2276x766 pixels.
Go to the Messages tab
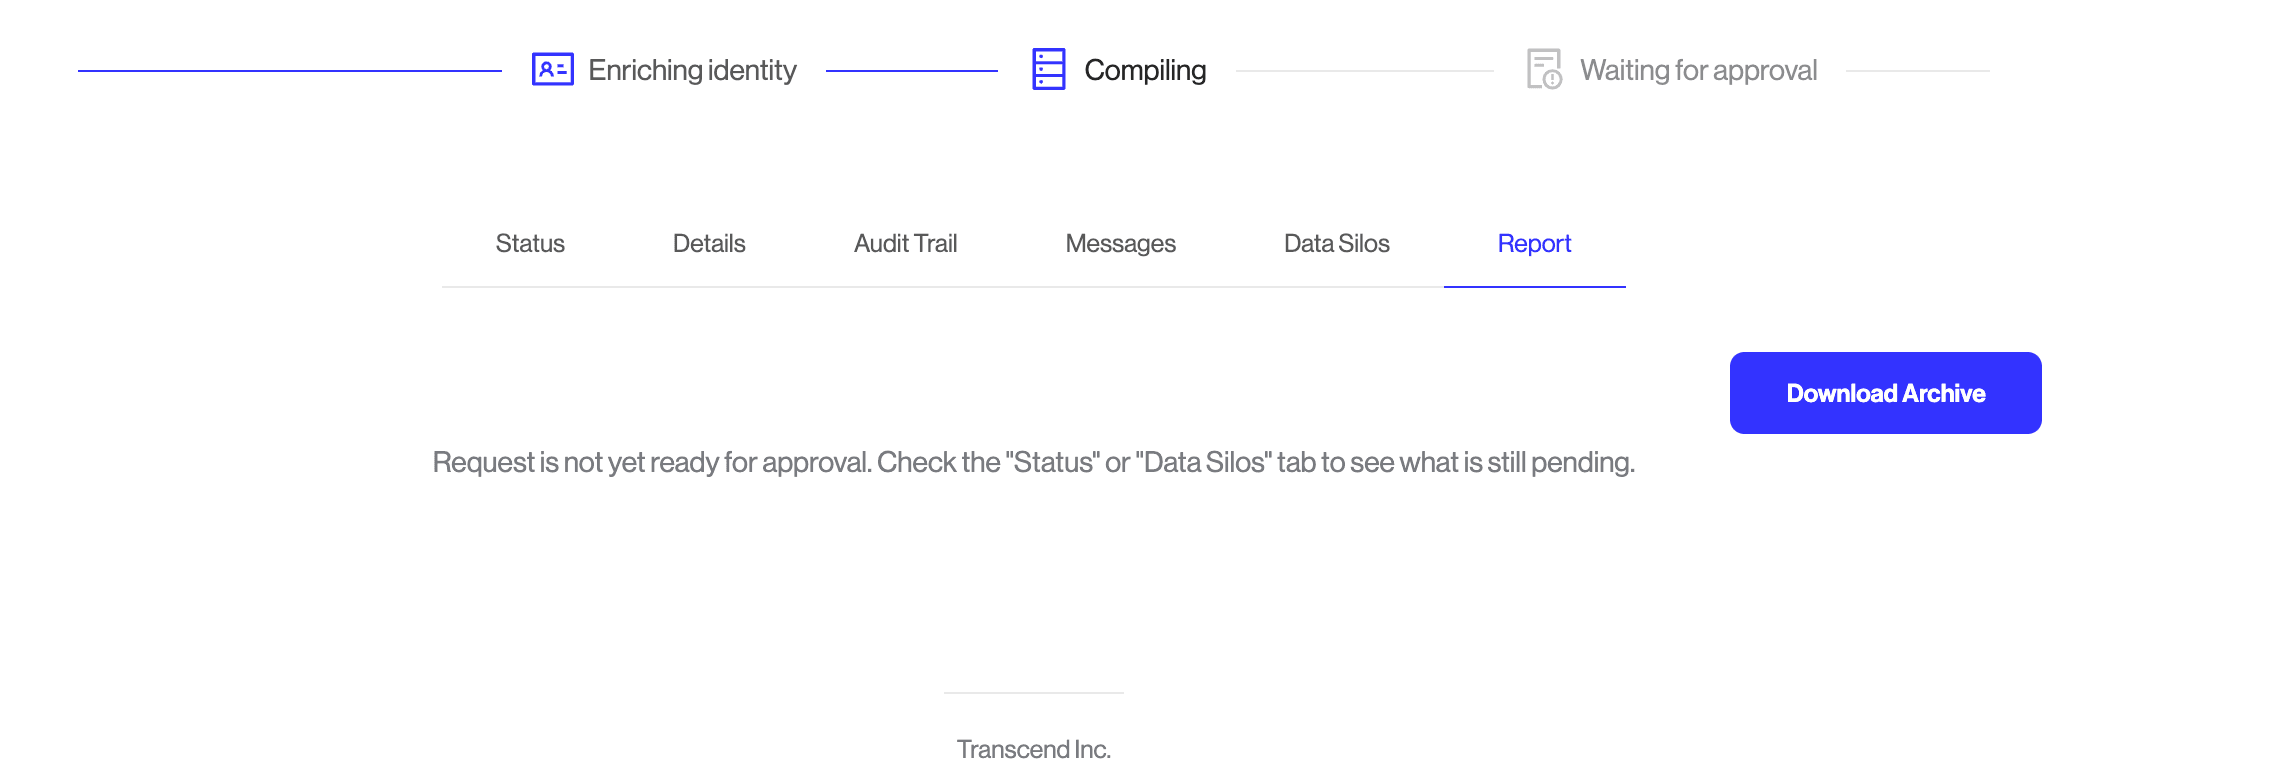click(1120, 244)
